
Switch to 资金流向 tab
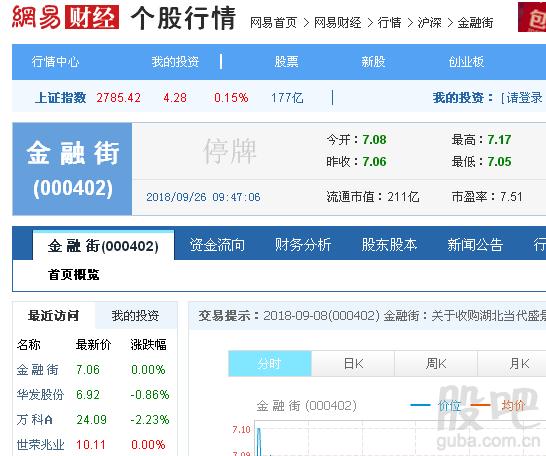[x=217, y=245]
